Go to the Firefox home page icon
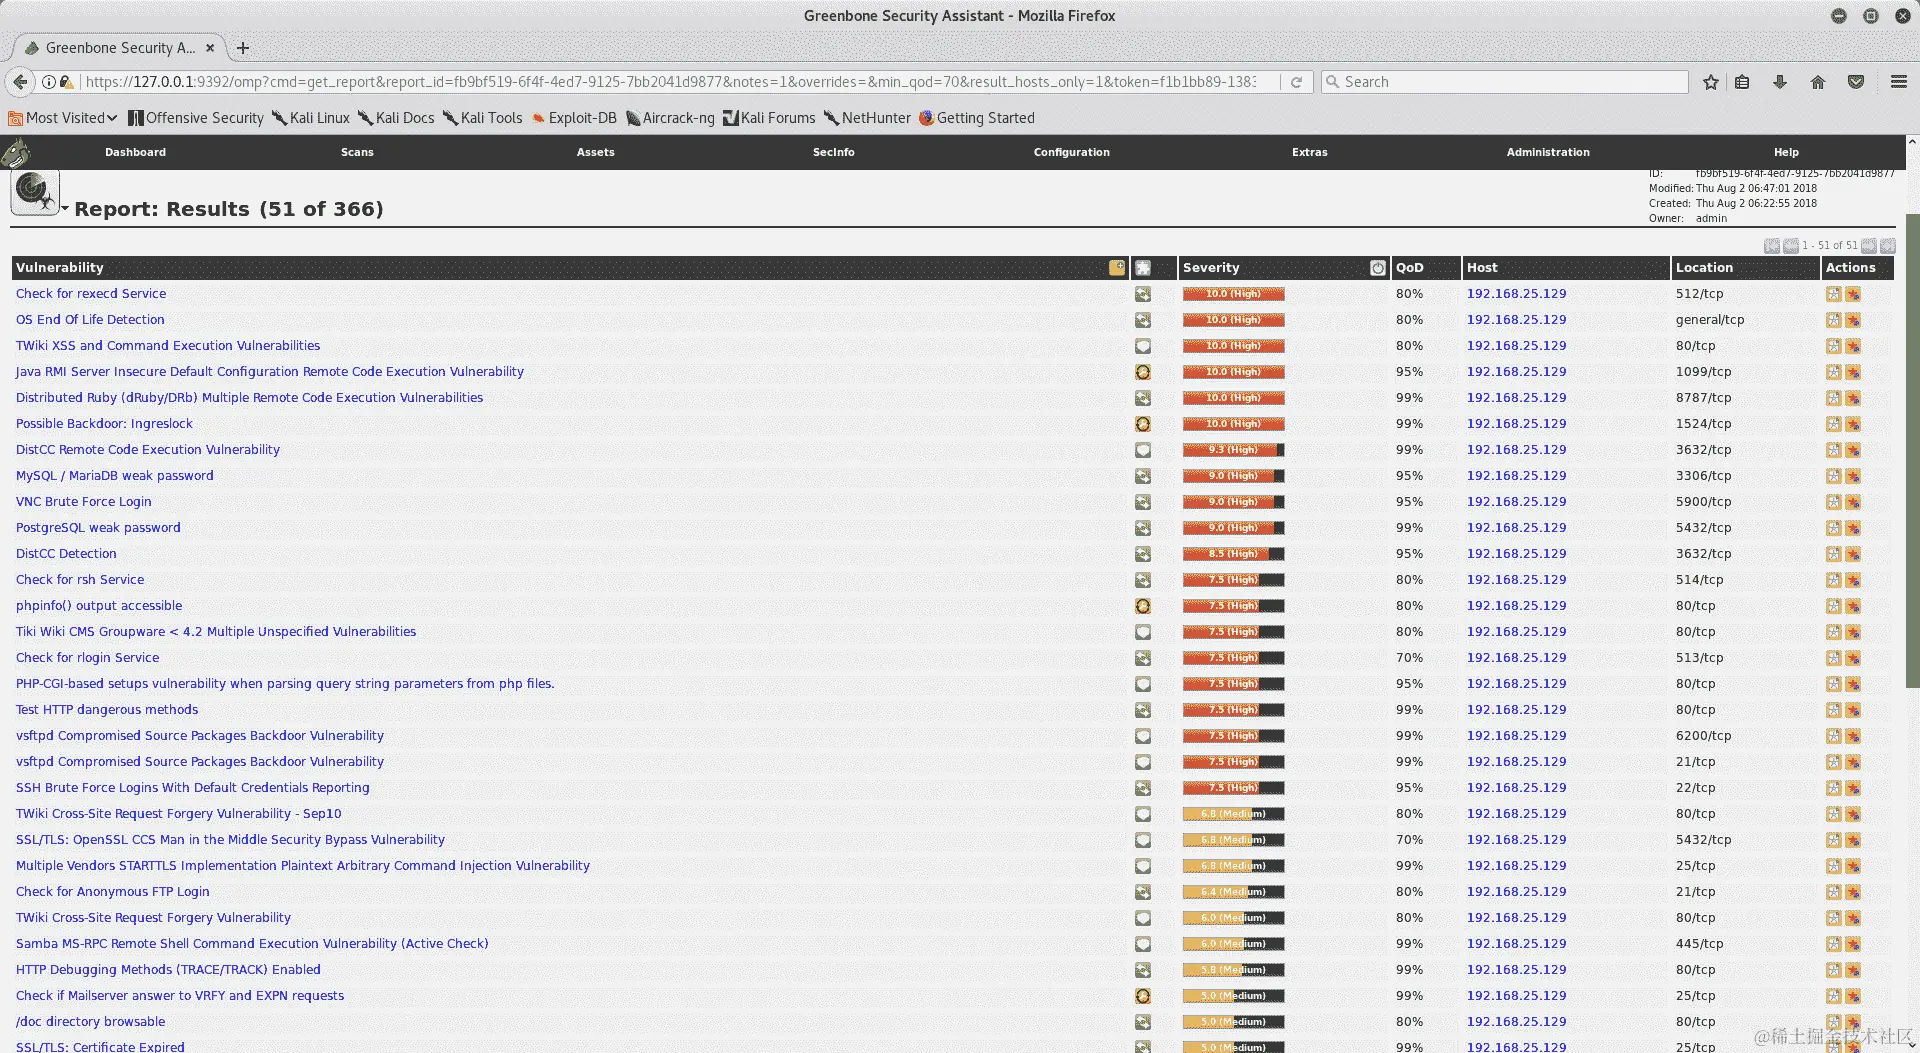The height and width of the screenshot is (1053, 1920). click(x=1818, y=82)
